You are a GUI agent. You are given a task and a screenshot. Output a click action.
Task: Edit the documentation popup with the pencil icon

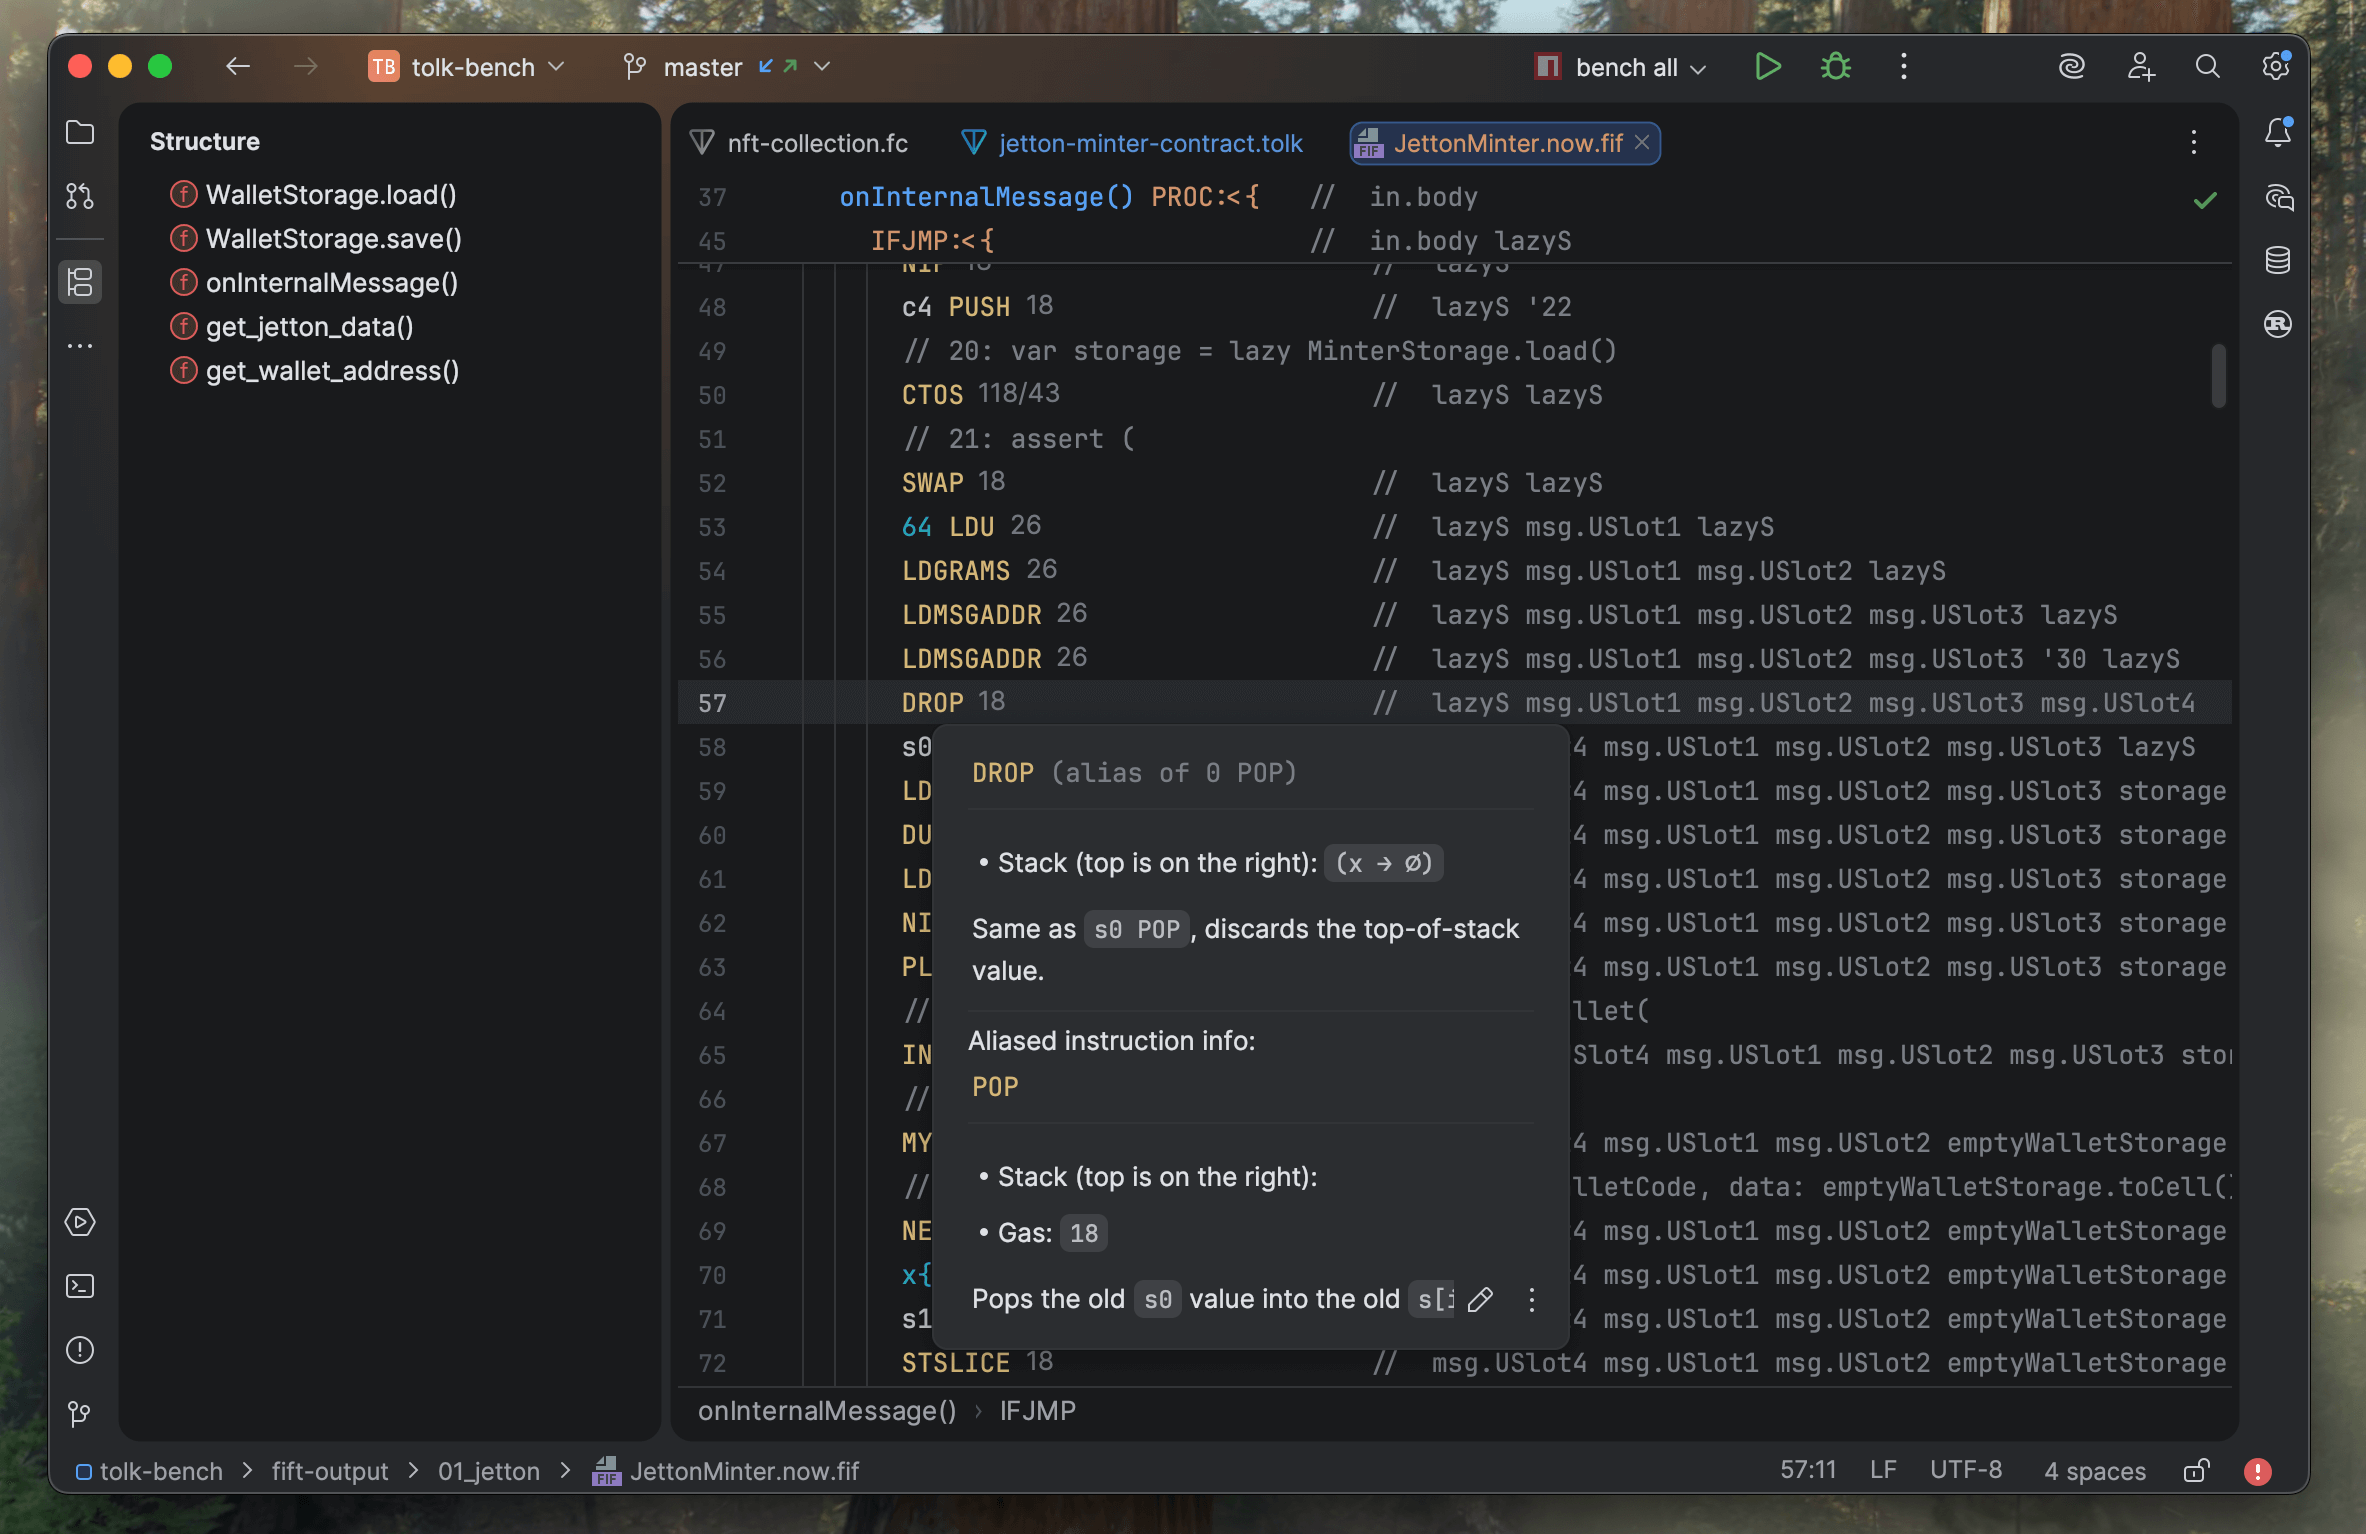[x=1481, y=1299]
